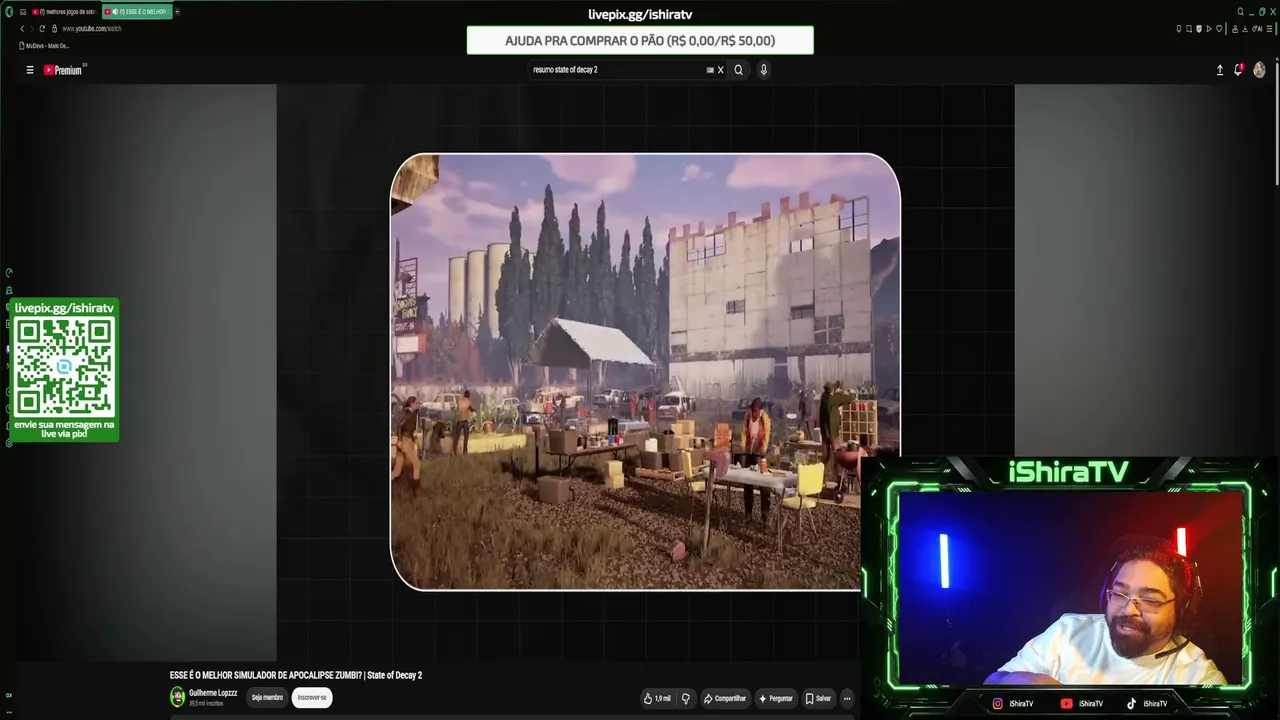Open the McDevs bookmark

[x=45, y=46]
